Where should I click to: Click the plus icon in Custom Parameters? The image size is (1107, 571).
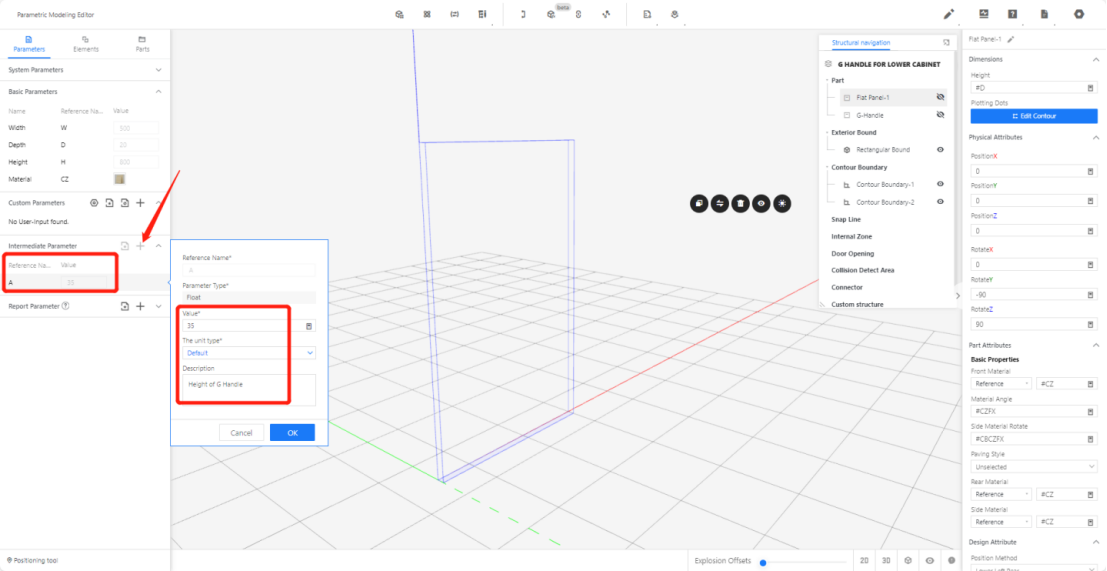(141, 203)
